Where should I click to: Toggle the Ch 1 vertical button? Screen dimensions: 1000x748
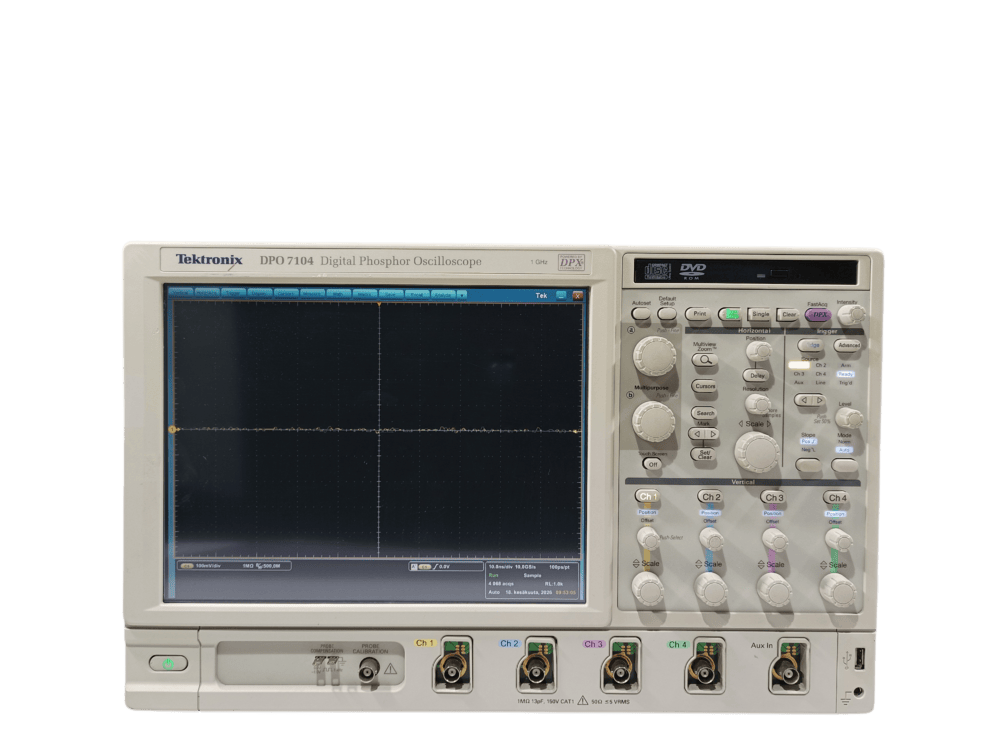coord(647,496)
